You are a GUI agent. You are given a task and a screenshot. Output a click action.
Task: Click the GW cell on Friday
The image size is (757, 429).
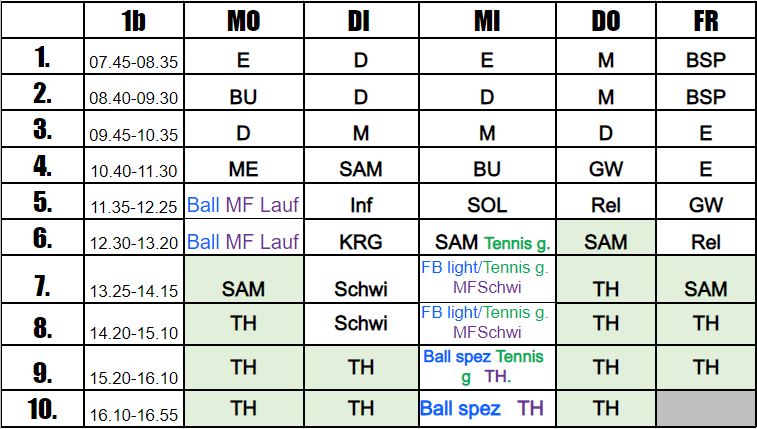(706, 201)
